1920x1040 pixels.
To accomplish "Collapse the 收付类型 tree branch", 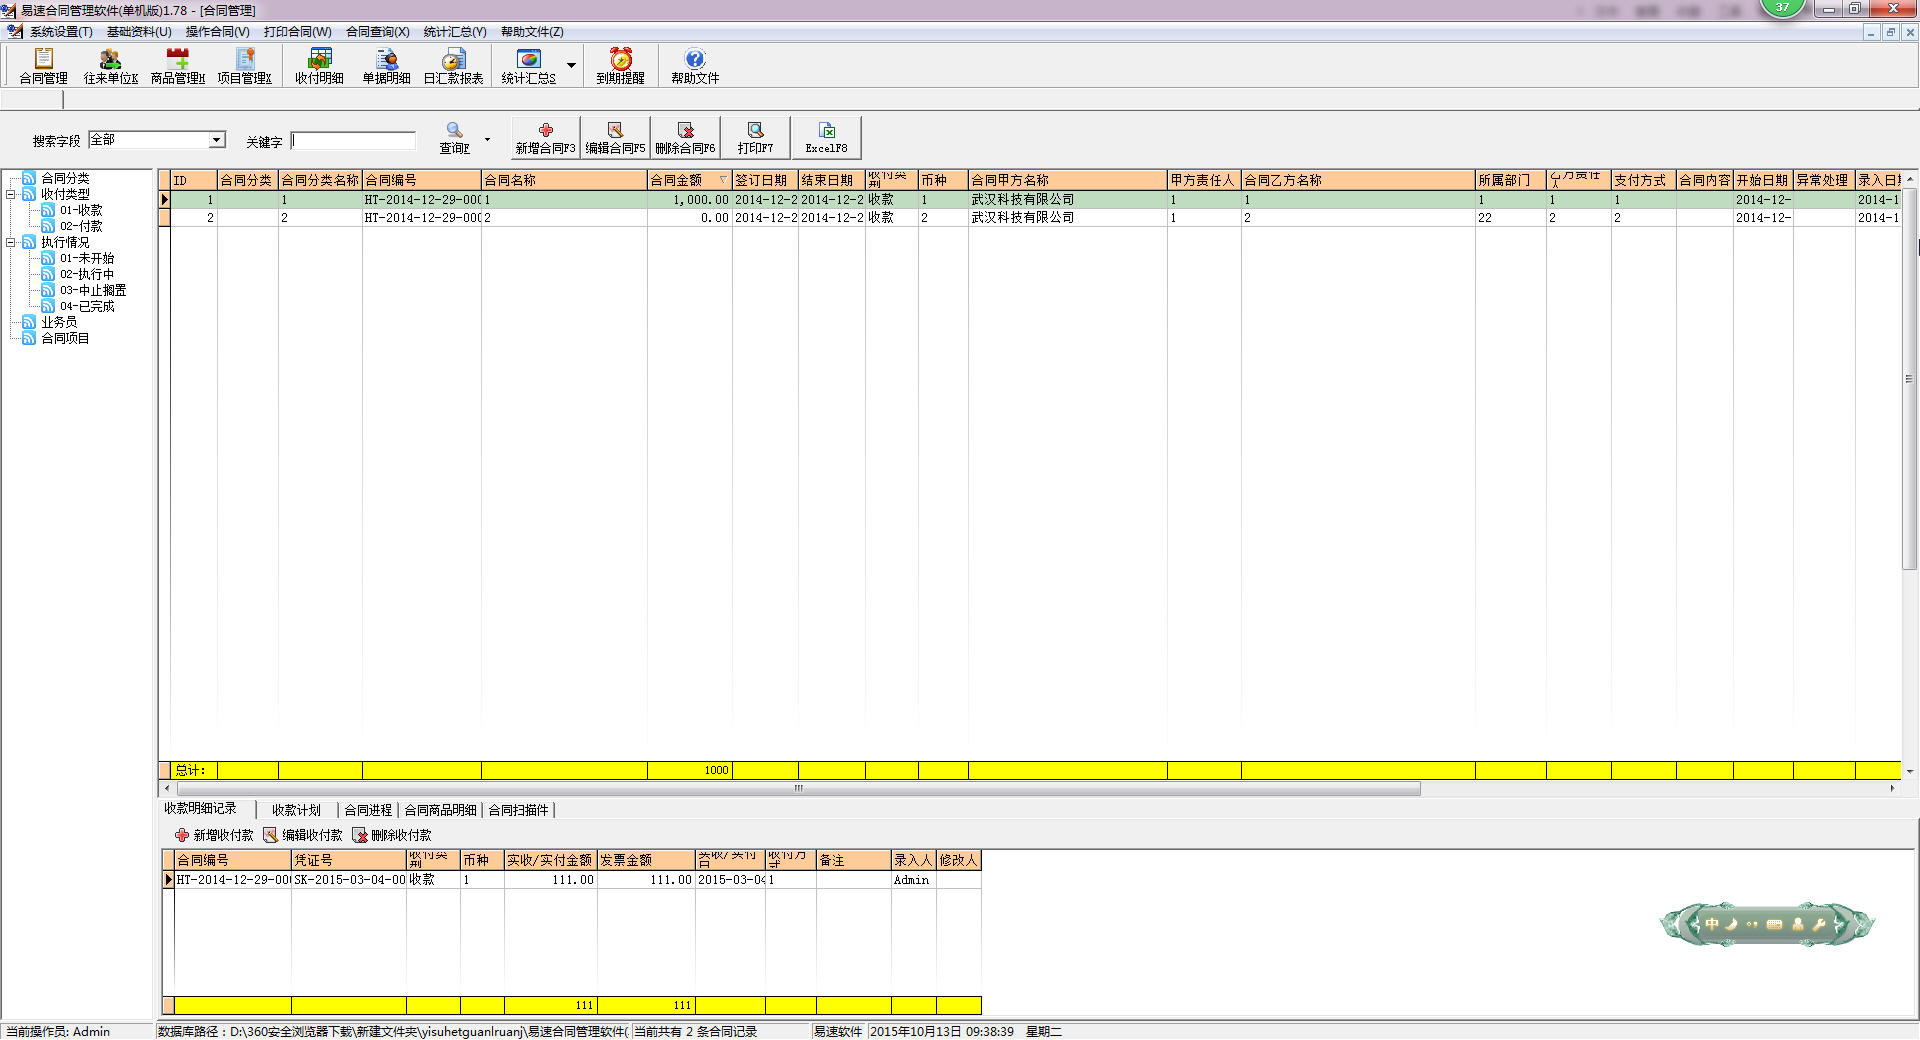I will point(11,194).
